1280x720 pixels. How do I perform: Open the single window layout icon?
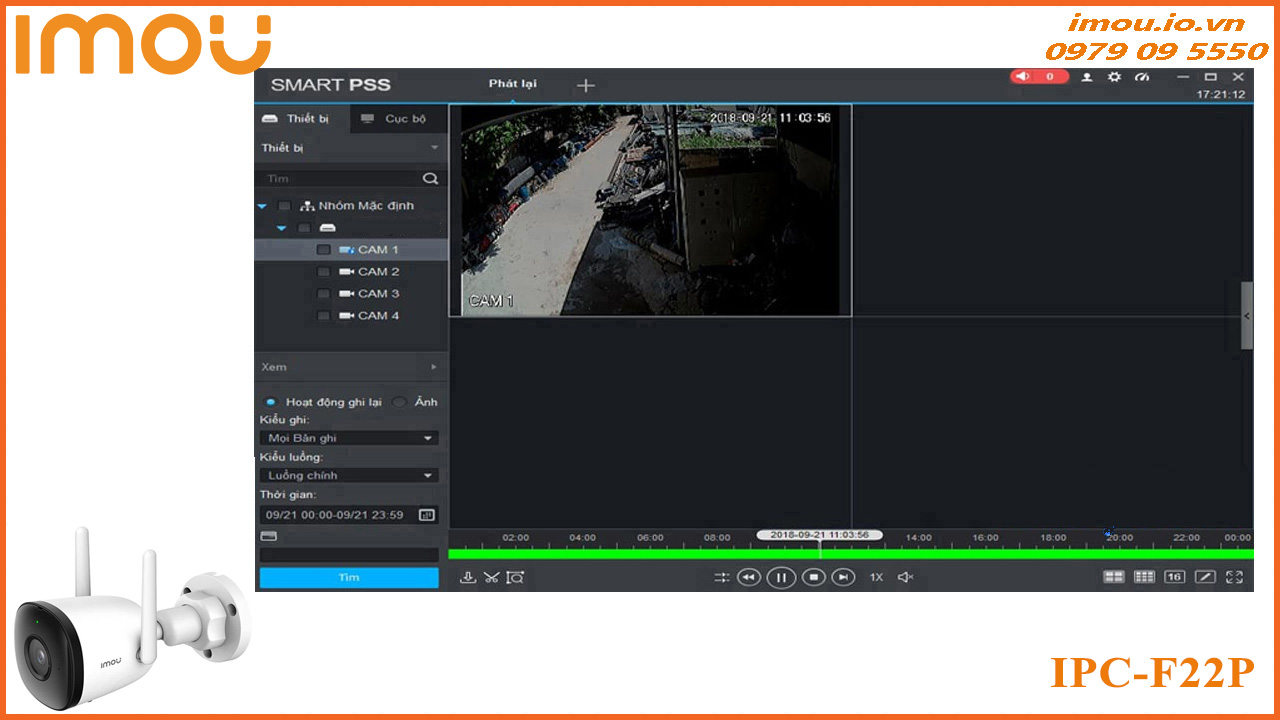click(1203, 577)
